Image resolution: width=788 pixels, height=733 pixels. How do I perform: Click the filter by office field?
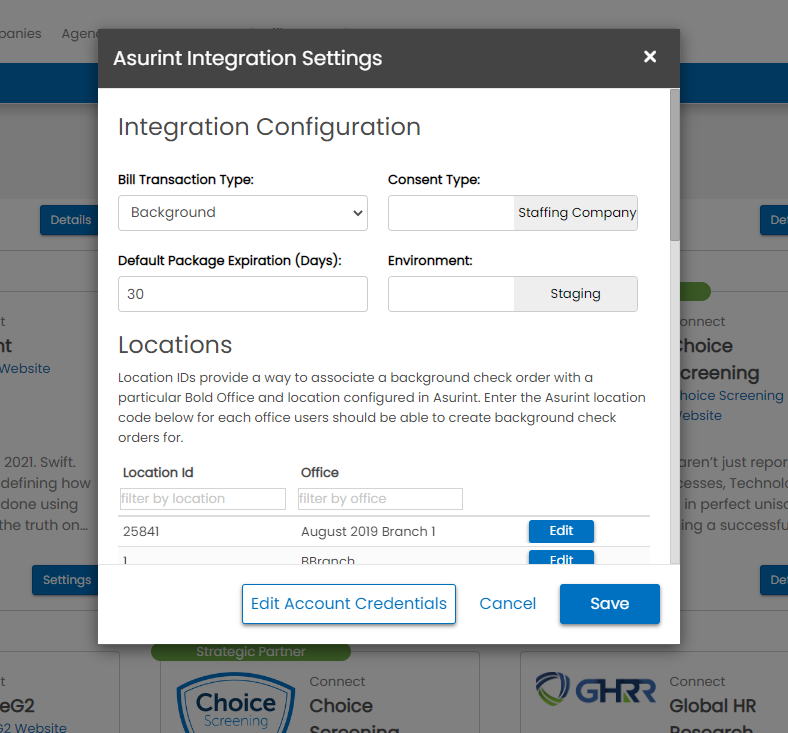380,499
